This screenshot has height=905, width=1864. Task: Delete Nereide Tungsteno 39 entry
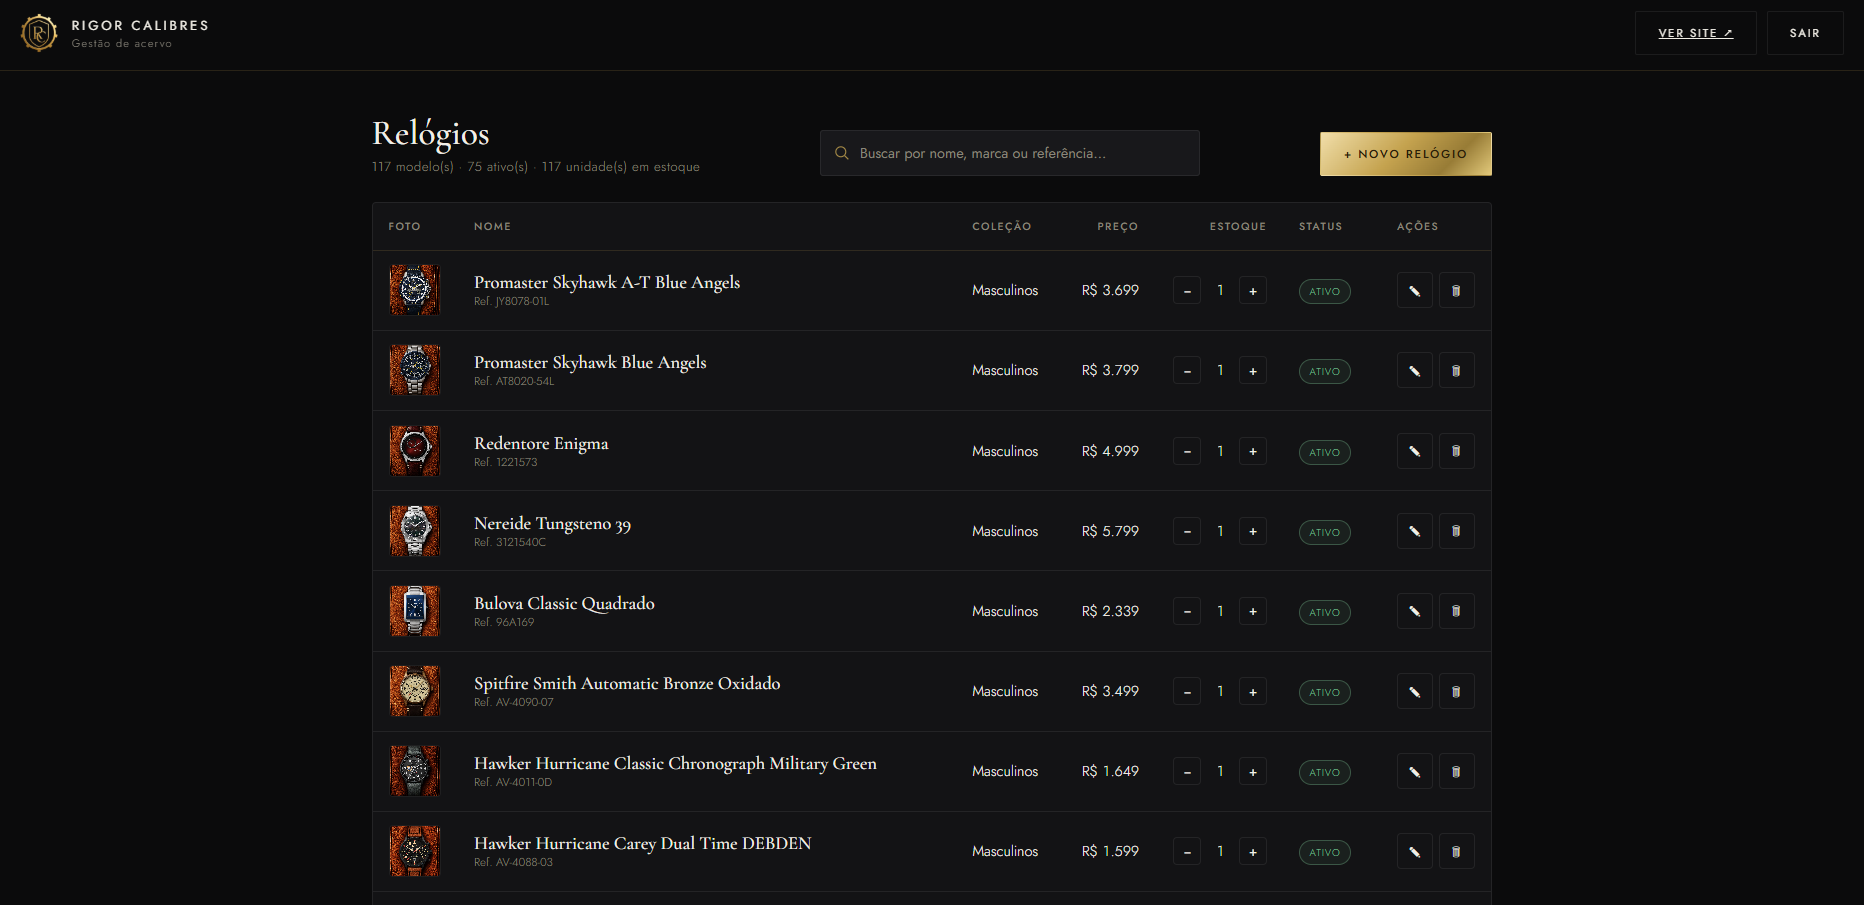(1456, 531)
